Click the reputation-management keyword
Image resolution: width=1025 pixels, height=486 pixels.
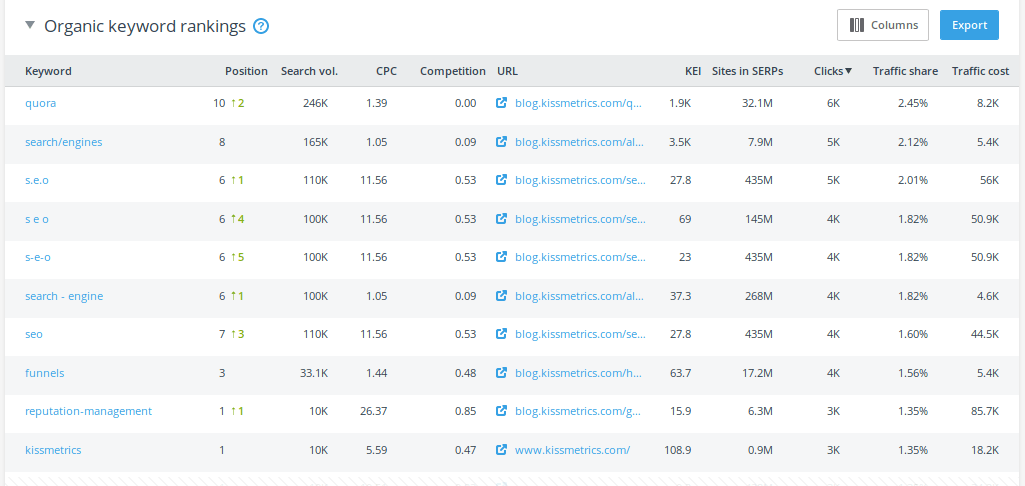88,411
